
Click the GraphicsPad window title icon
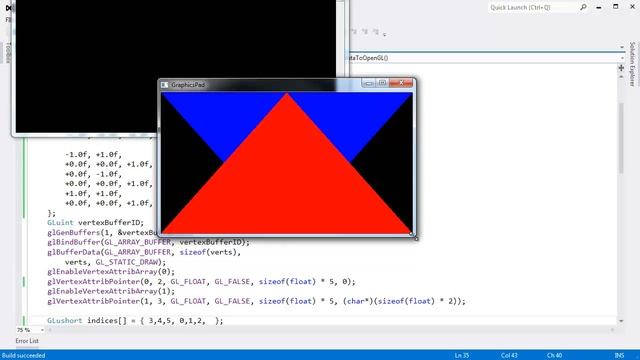click(164, 84)
